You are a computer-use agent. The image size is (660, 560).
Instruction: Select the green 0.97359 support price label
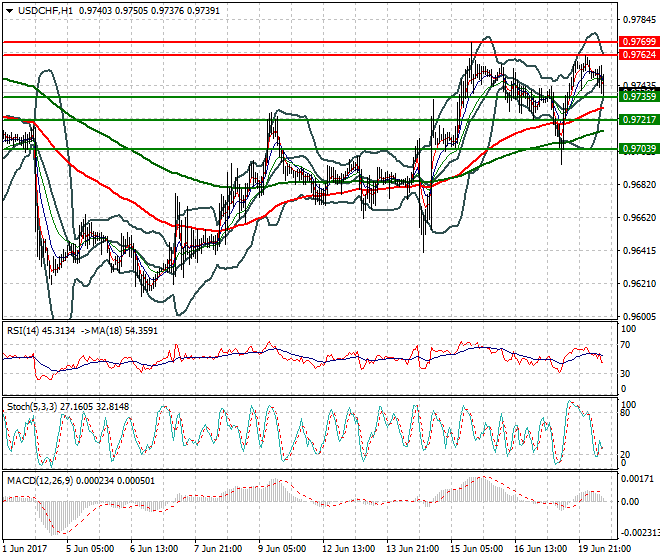(639, 97)
